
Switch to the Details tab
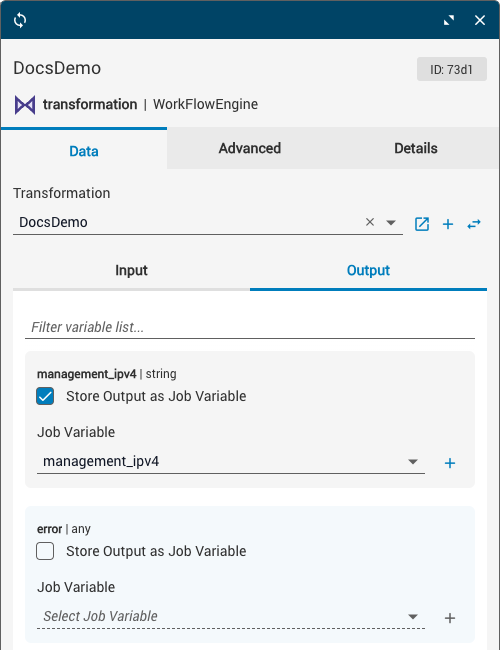tap(416, 148)
